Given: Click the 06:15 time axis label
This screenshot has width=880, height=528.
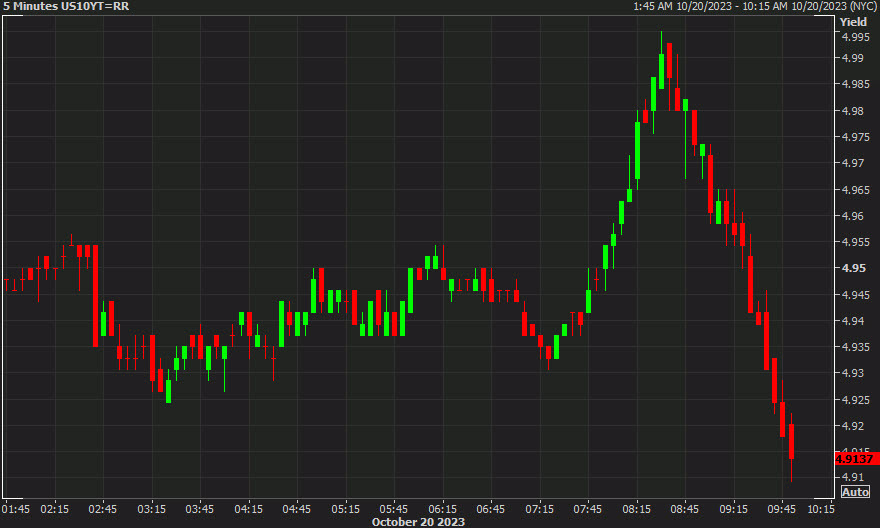Looking at the screenshot, I should click(x=443, y=509).
